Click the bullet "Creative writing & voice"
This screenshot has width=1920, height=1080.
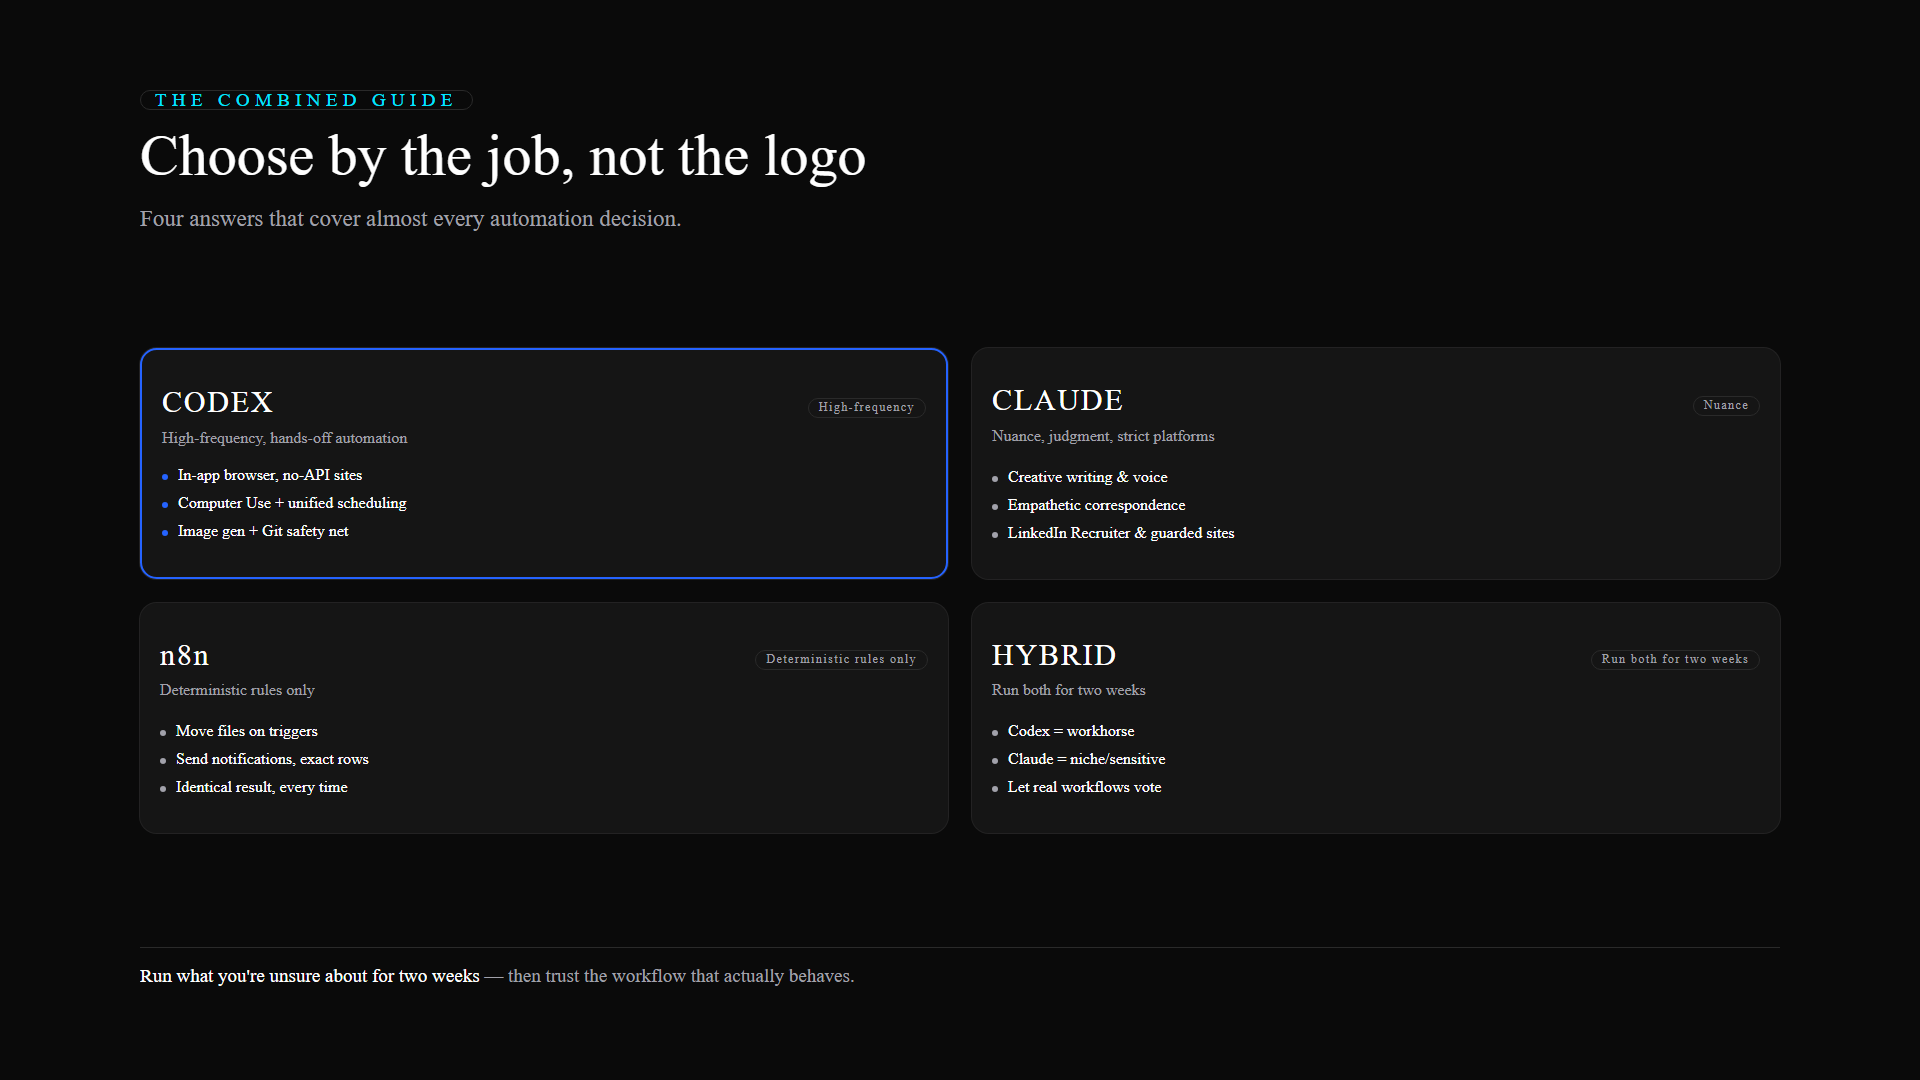click(x=1088, y=477)
